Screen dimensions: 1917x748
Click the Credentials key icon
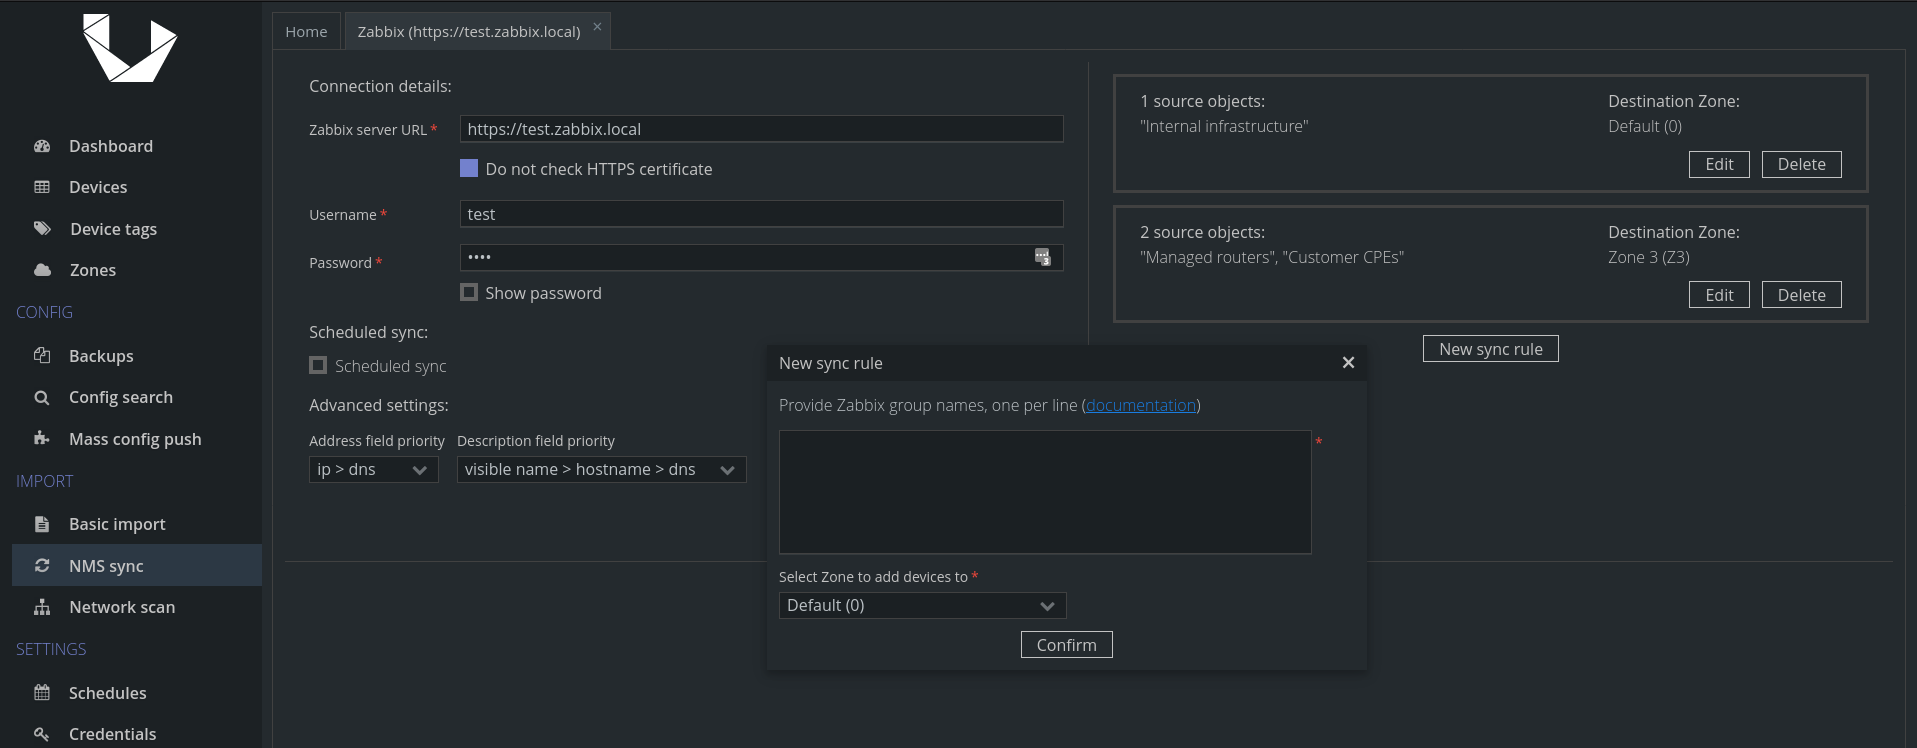[x=42, y=734]
